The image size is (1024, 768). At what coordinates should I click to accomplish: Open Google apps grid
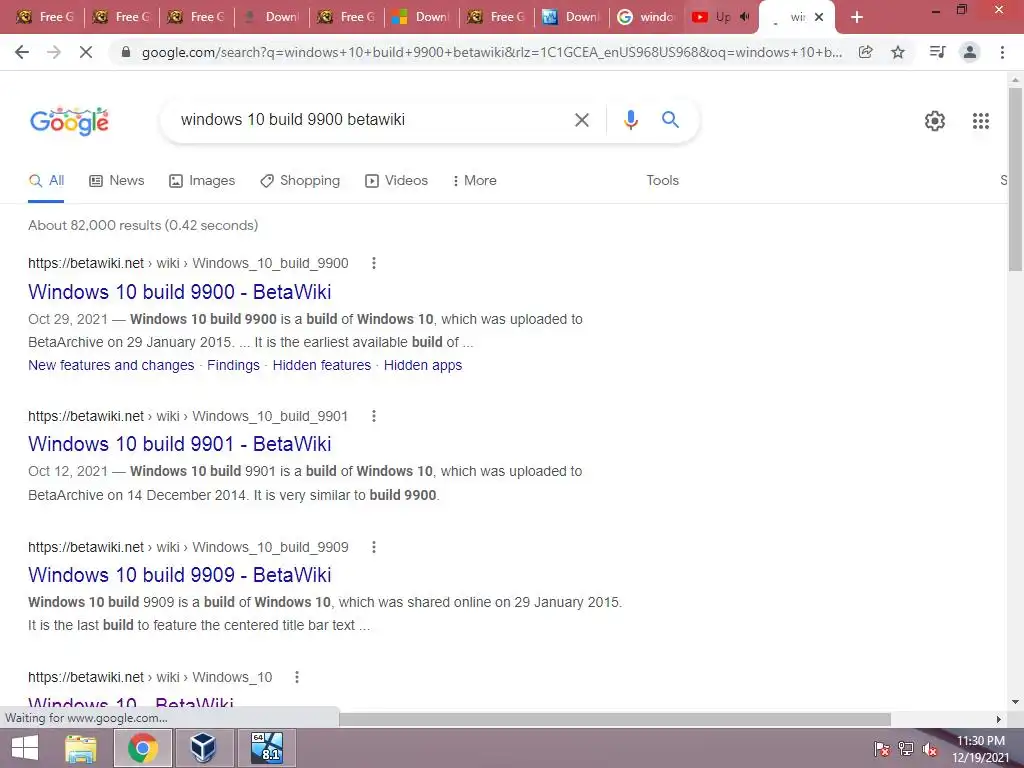[x=980, y=121]
